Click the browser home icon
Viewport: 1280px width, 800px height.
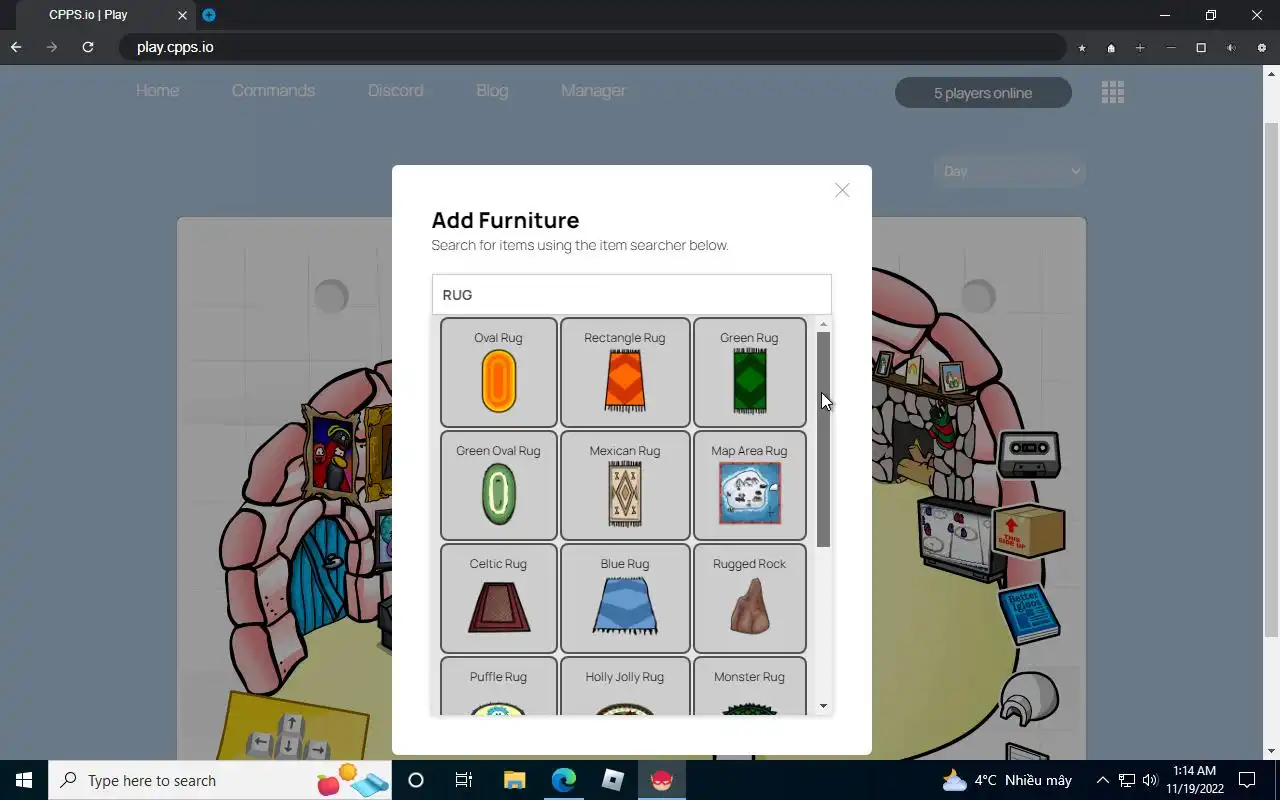point(1111,48)
